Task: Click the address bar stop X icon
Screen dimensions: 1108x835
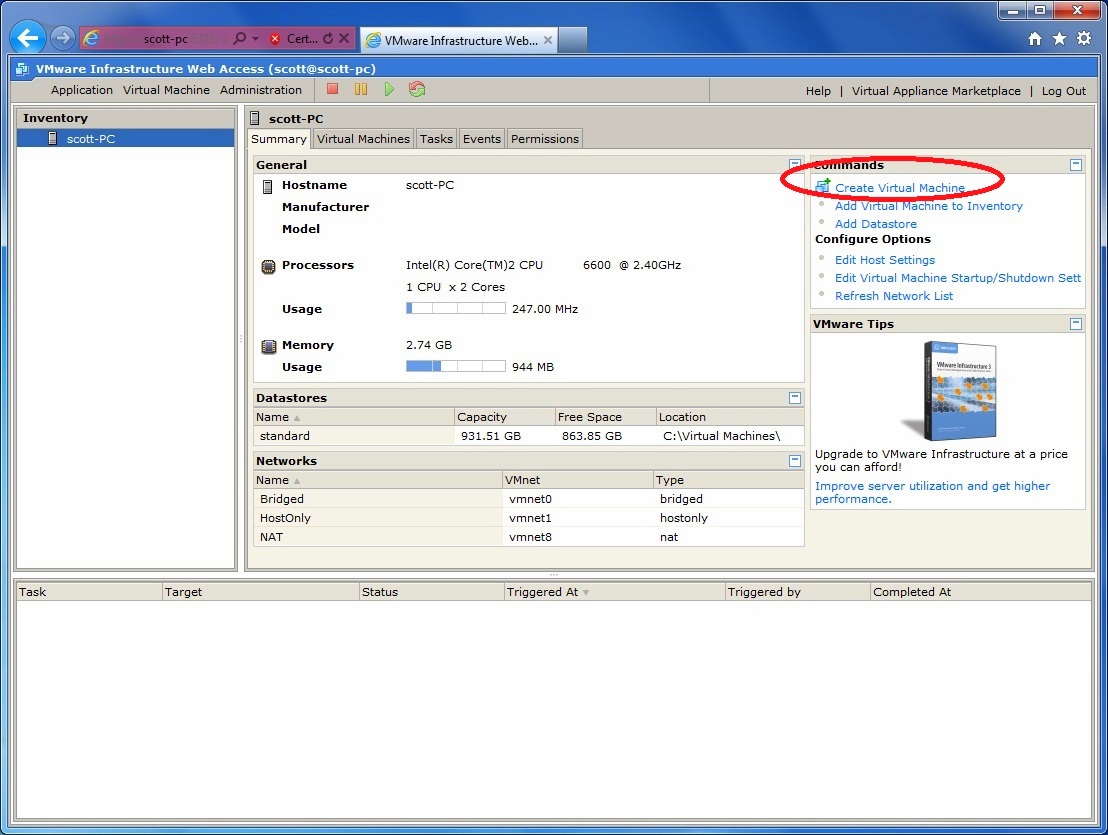Action: click(x=344, y=38)
